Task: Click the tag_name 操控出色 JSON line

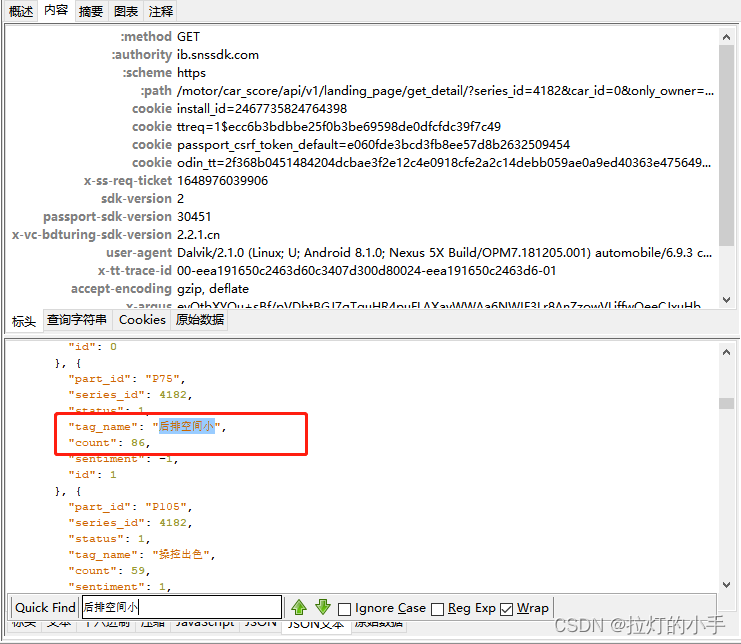Action: (142, 555)
